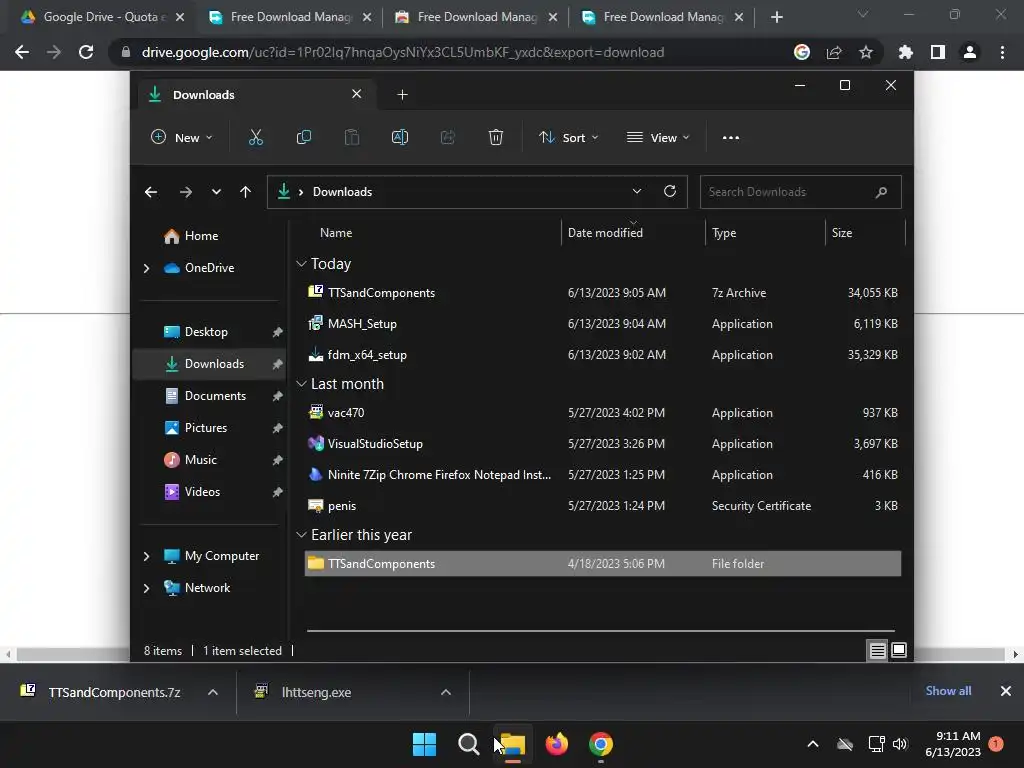Screen dimensions: 1024x768
Task: Switch to the details view layout icon
Action: pyautogui.click(x=877, y=650)
